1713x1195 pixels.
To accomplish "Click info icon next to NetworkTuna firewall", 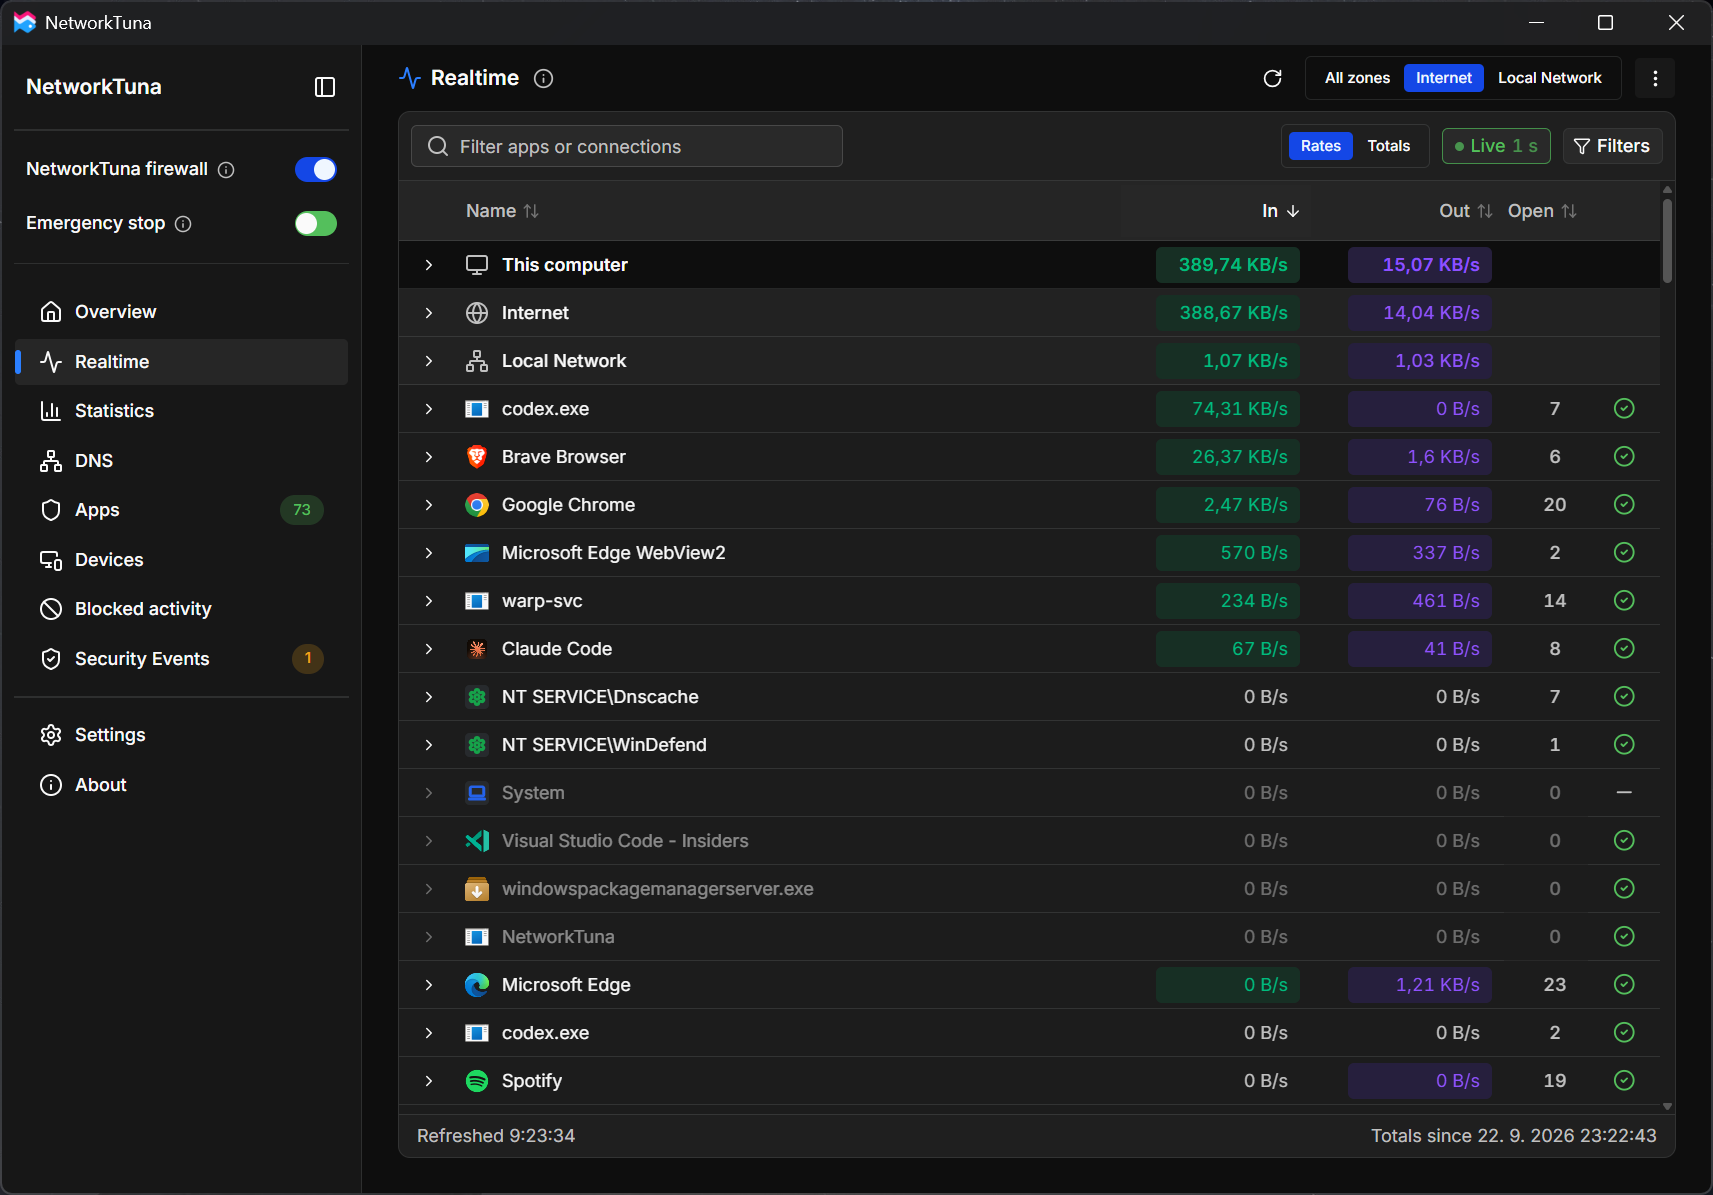I will (x=226, y=170).
